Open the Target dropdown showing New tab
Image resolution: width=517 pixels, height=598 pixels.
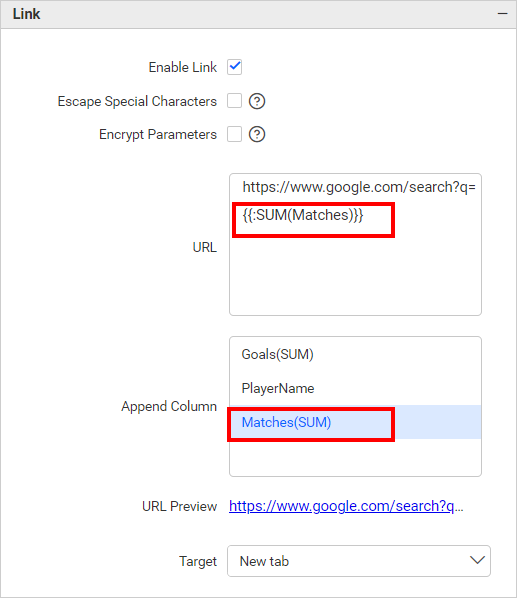[359, 561]
